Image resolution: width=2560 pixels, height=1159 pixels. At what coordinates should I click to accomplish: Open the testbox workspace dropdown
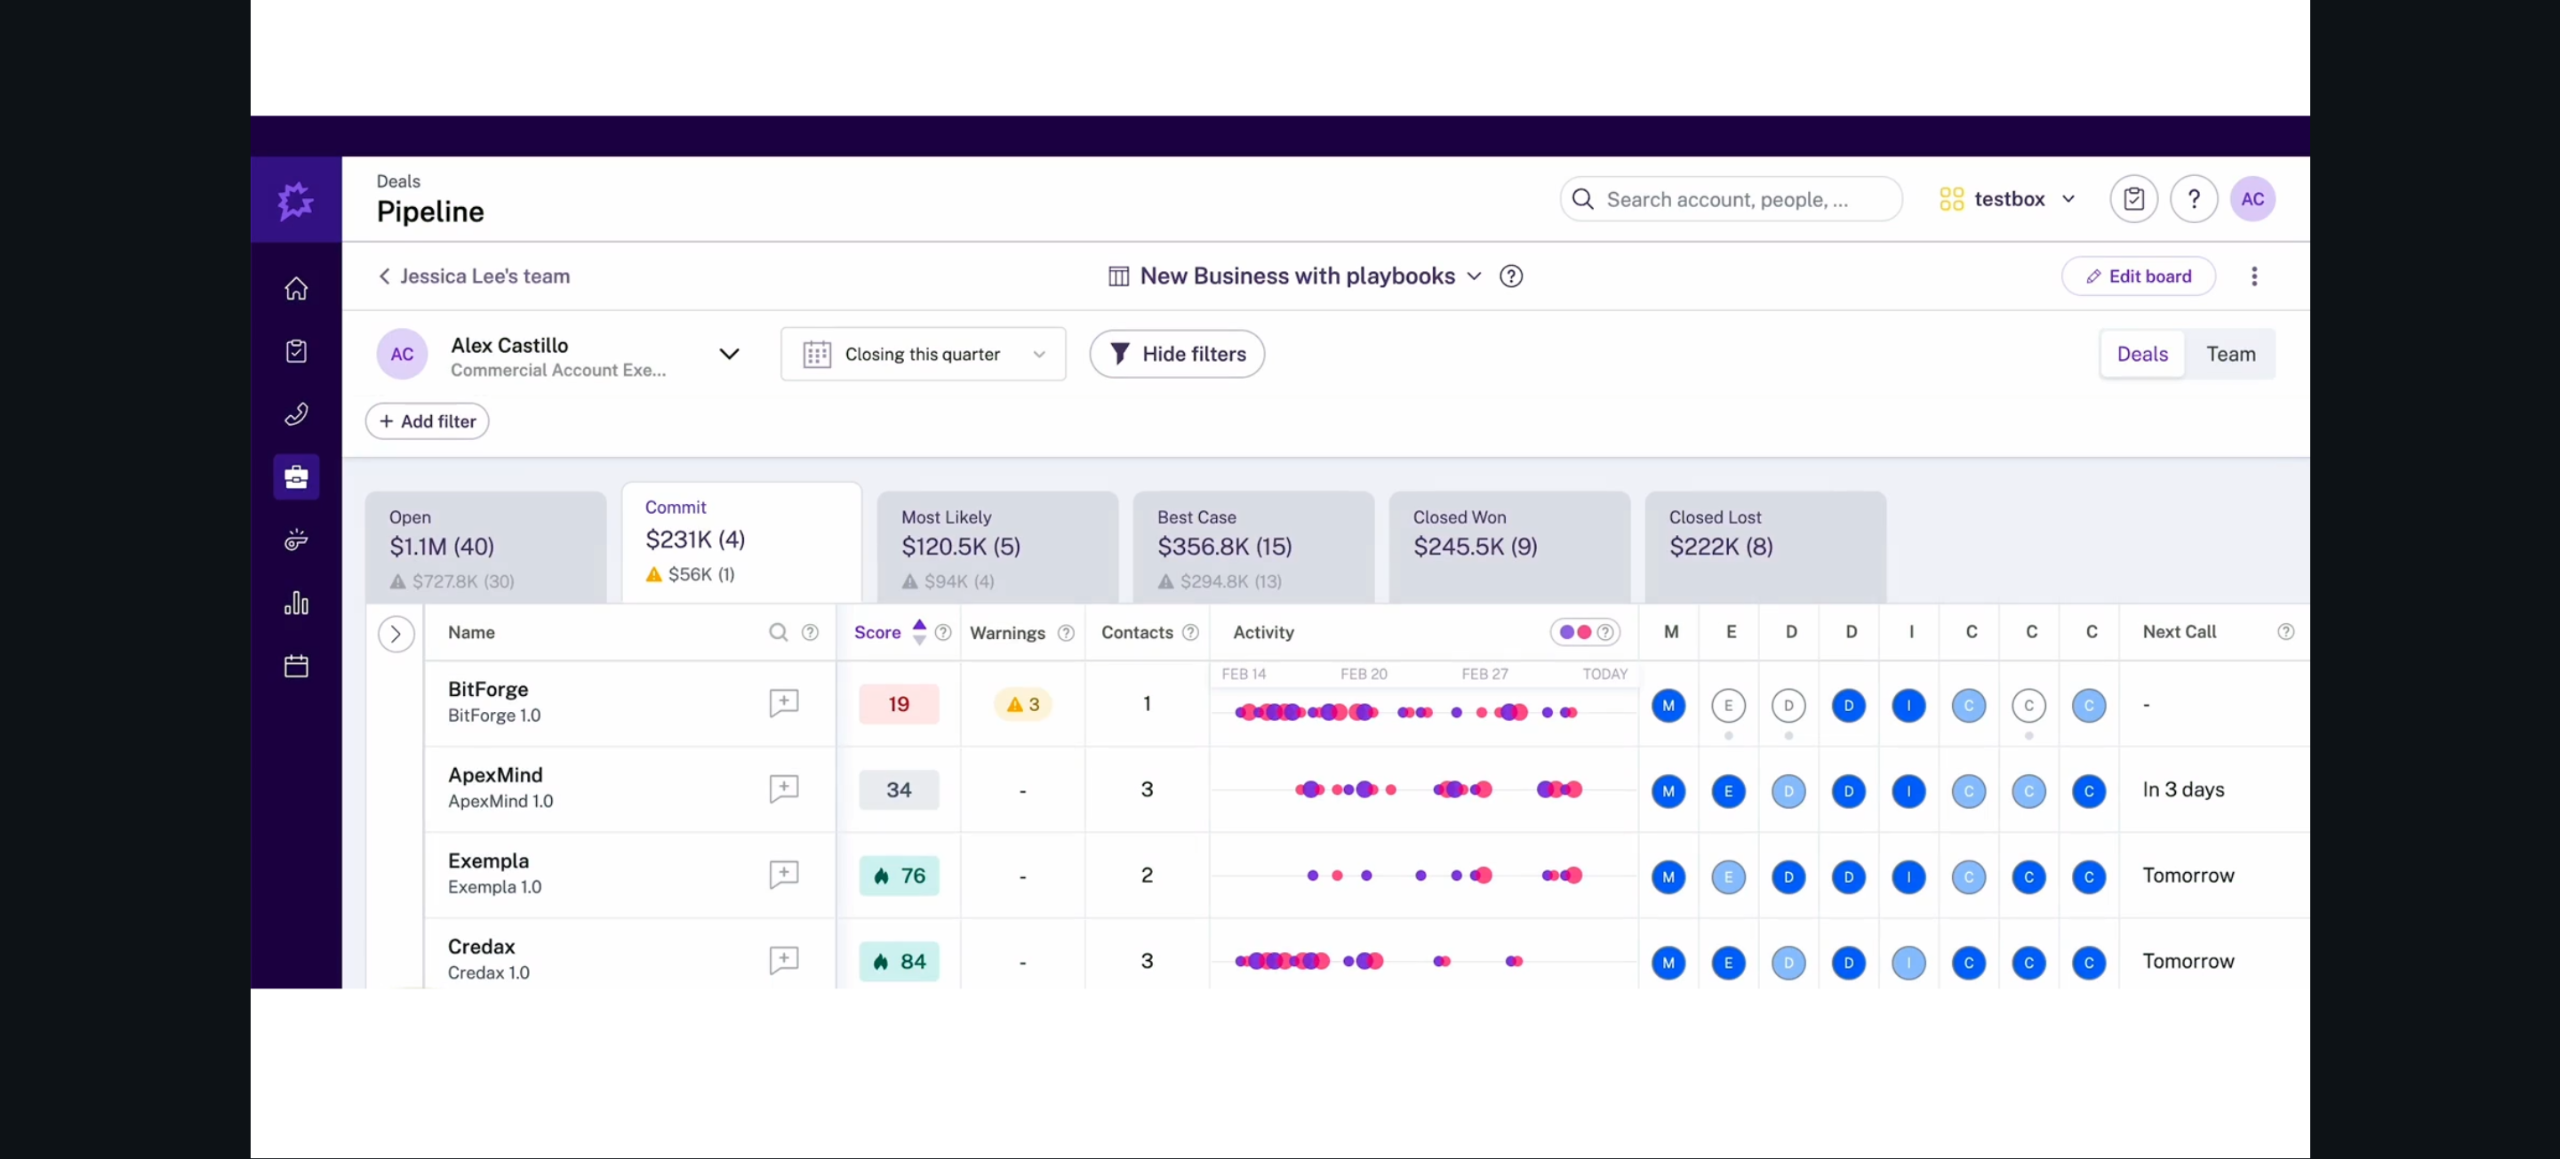click(2008, 199)
